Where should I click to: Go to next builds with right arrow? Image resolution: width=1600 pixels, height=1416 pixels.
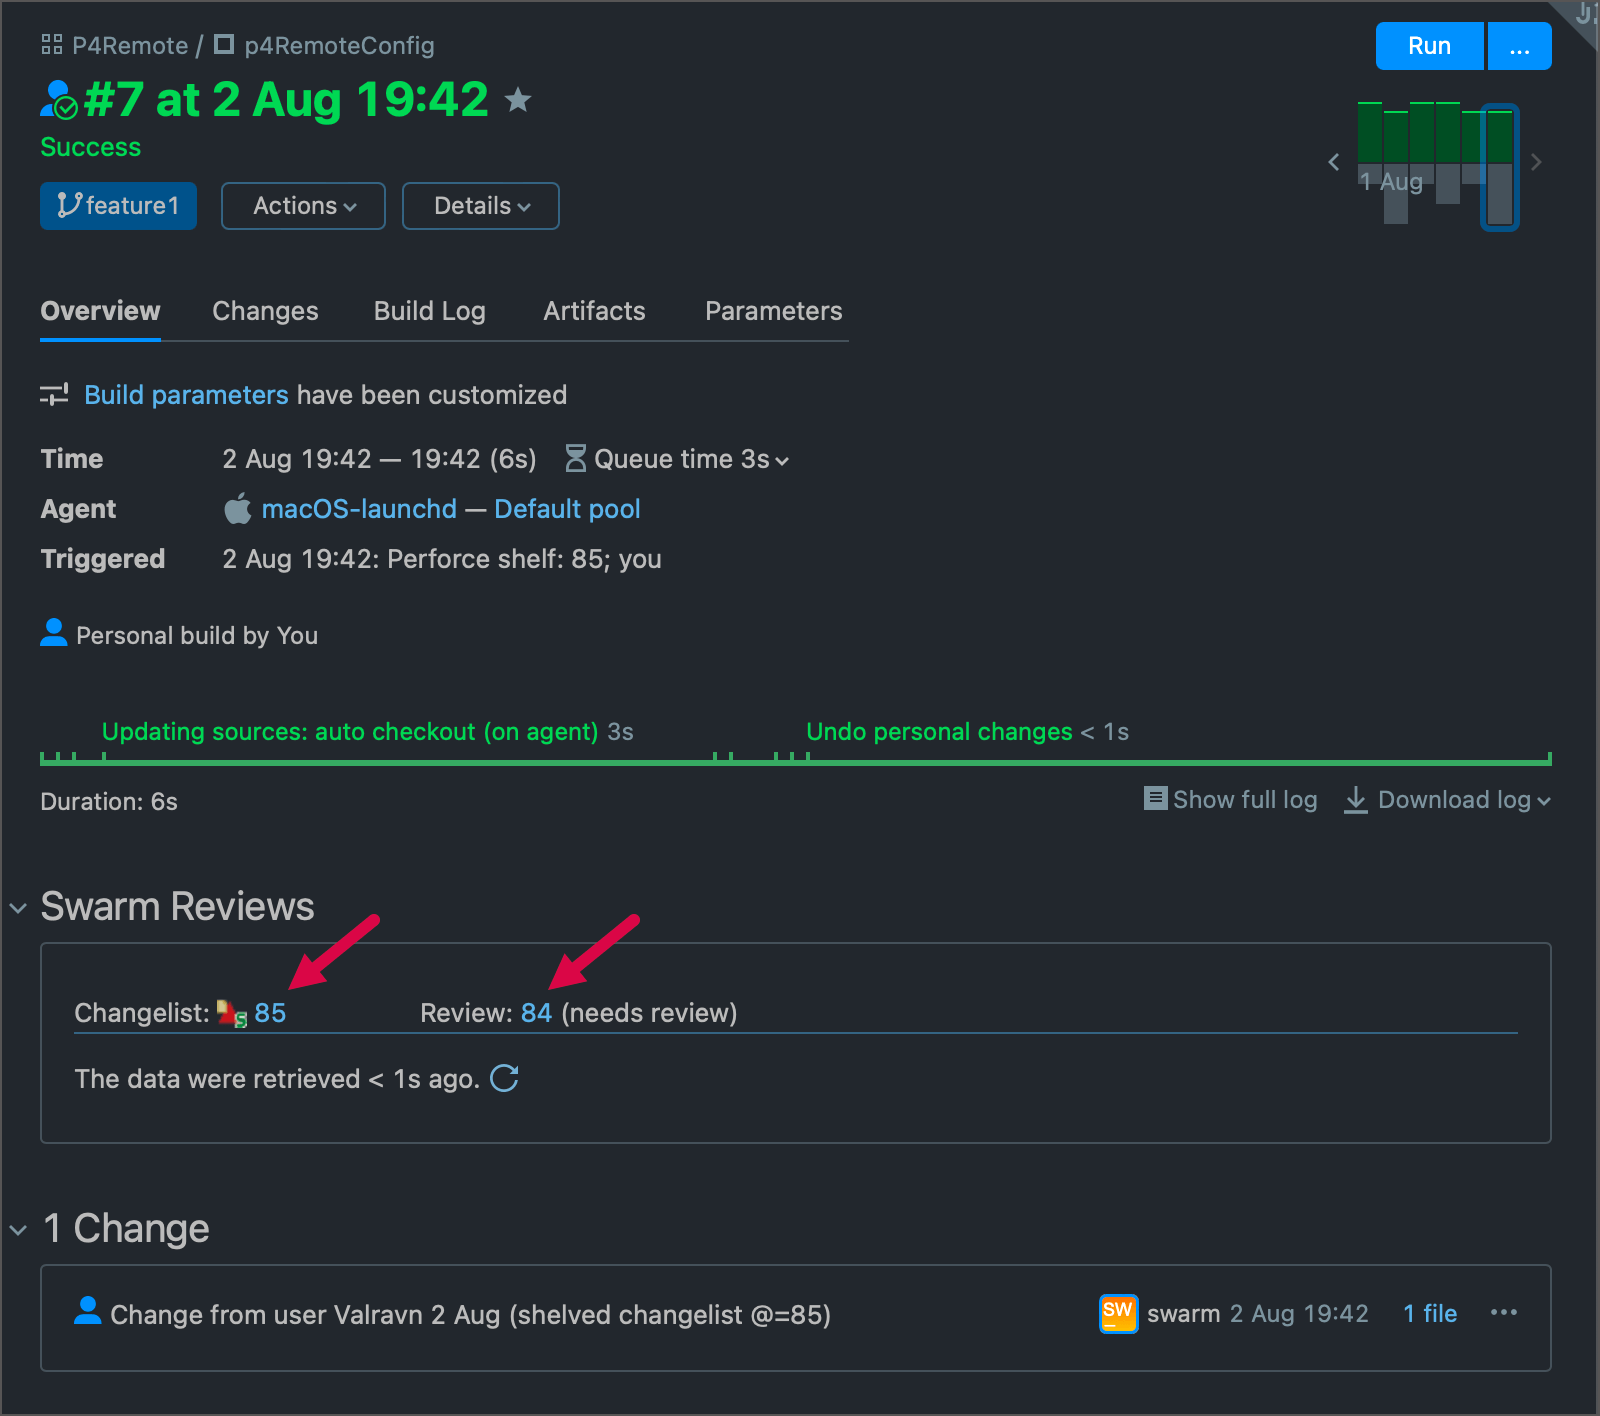pos(1536,162)
